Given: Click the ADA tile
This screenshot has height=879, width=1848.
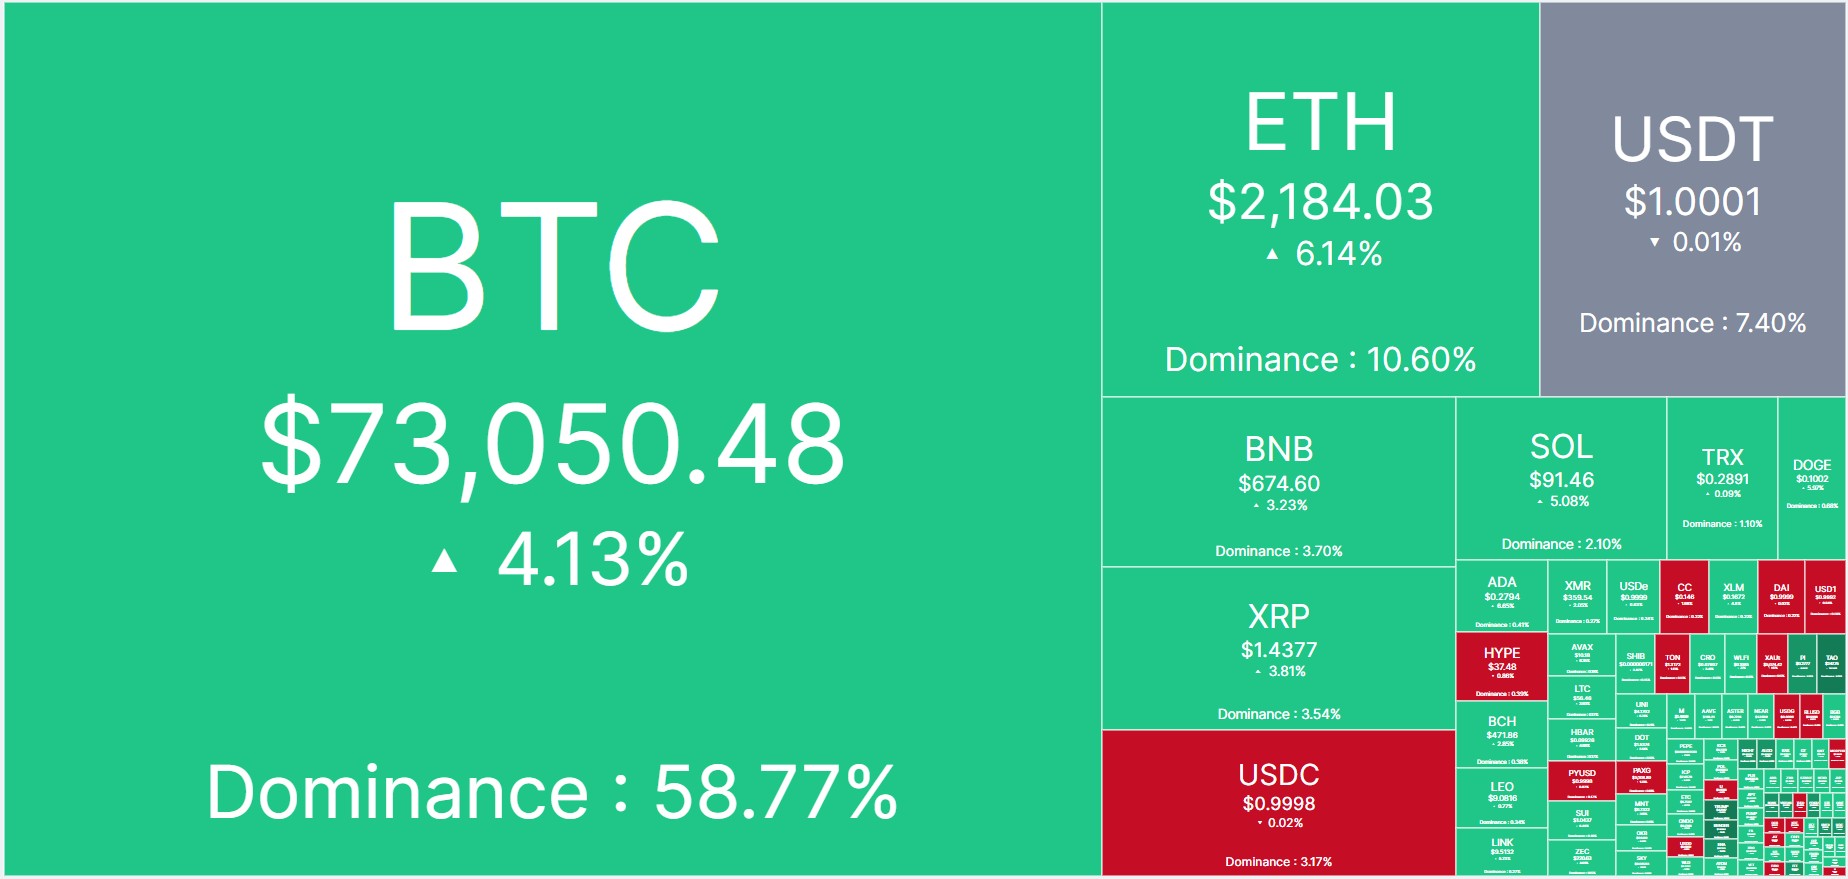Looking at the screenshot, I should tap(1502, 596).
